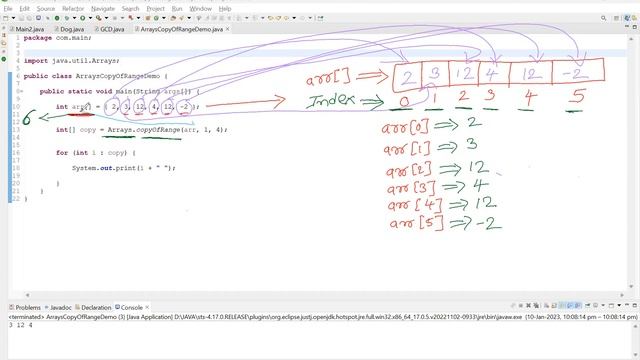The height and width of the screenshot is (360, 640).
Task: Switch to the GCD.java editor tab
Action: point(109,29)
